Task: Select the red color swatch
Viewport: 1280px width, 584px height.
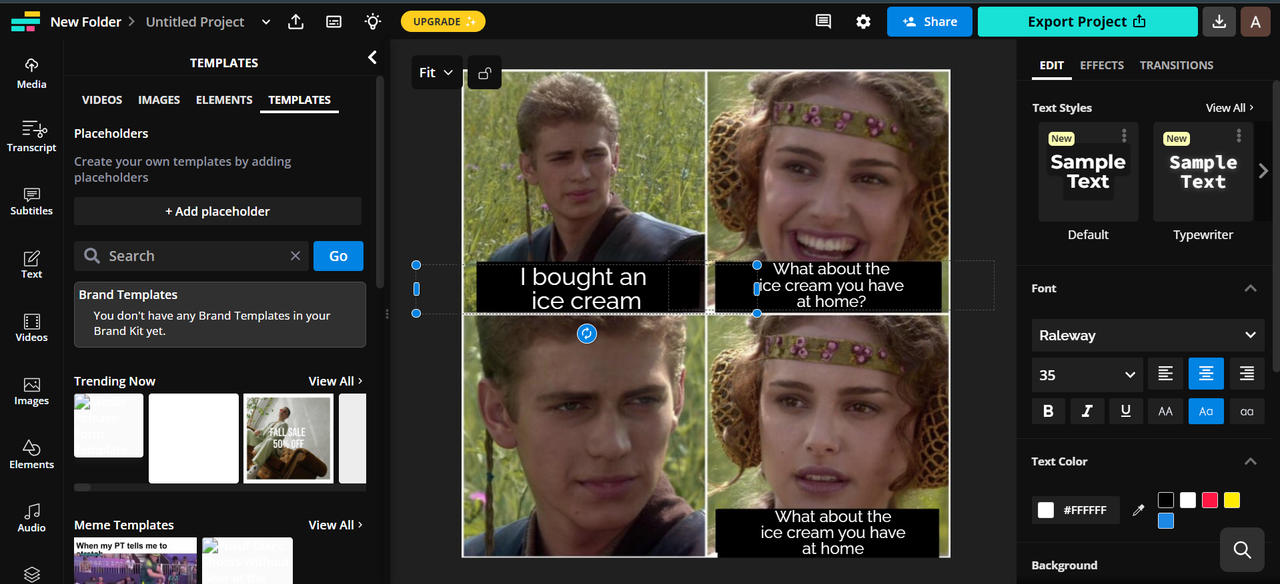Action: point(1210,500)
